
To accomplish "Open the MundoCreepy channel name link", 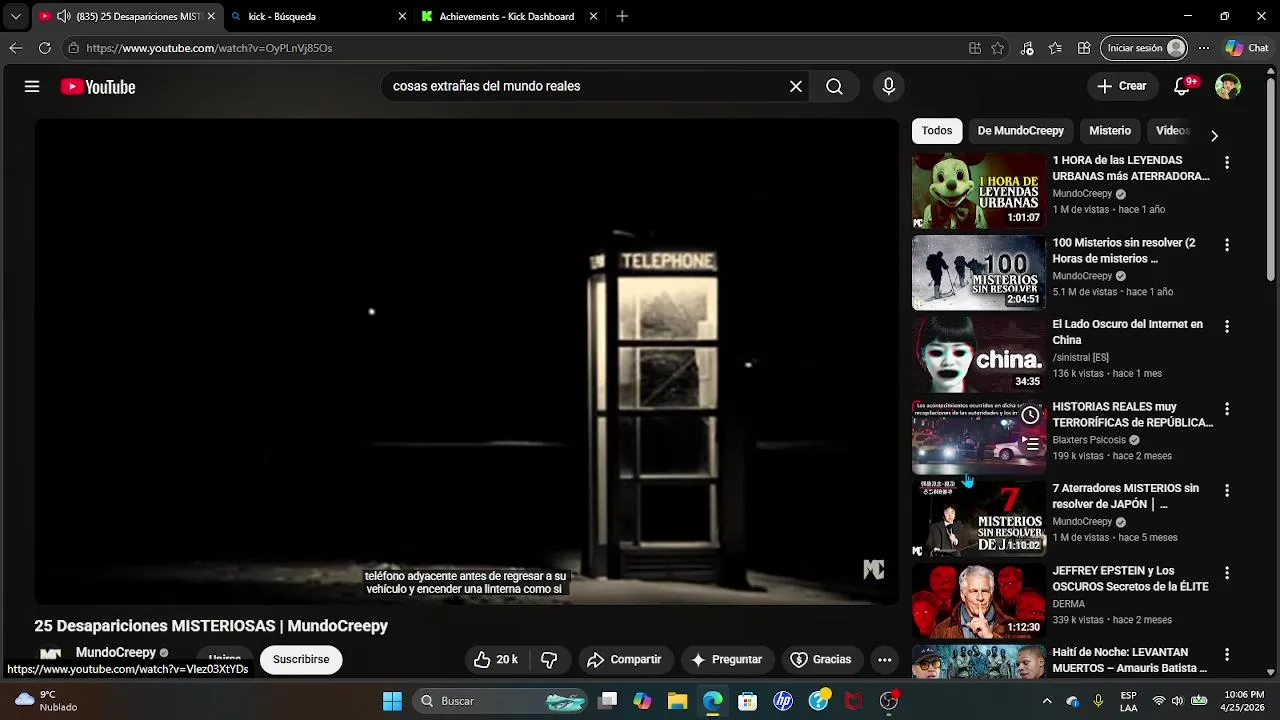I will (x=116, y=652).
